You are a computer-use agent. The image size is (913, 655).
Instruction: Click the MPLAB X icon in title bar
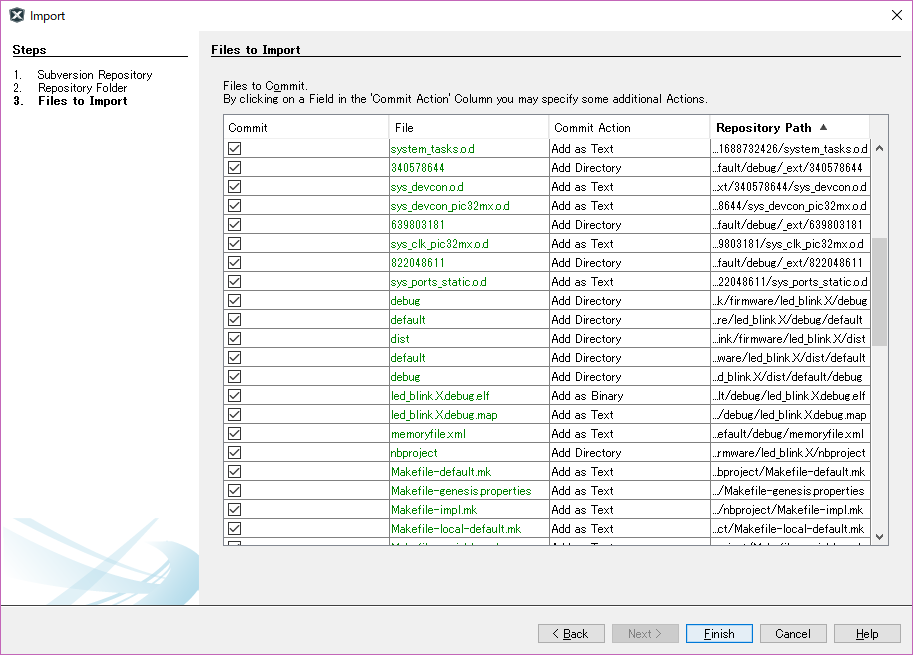(x=16, y=15)
